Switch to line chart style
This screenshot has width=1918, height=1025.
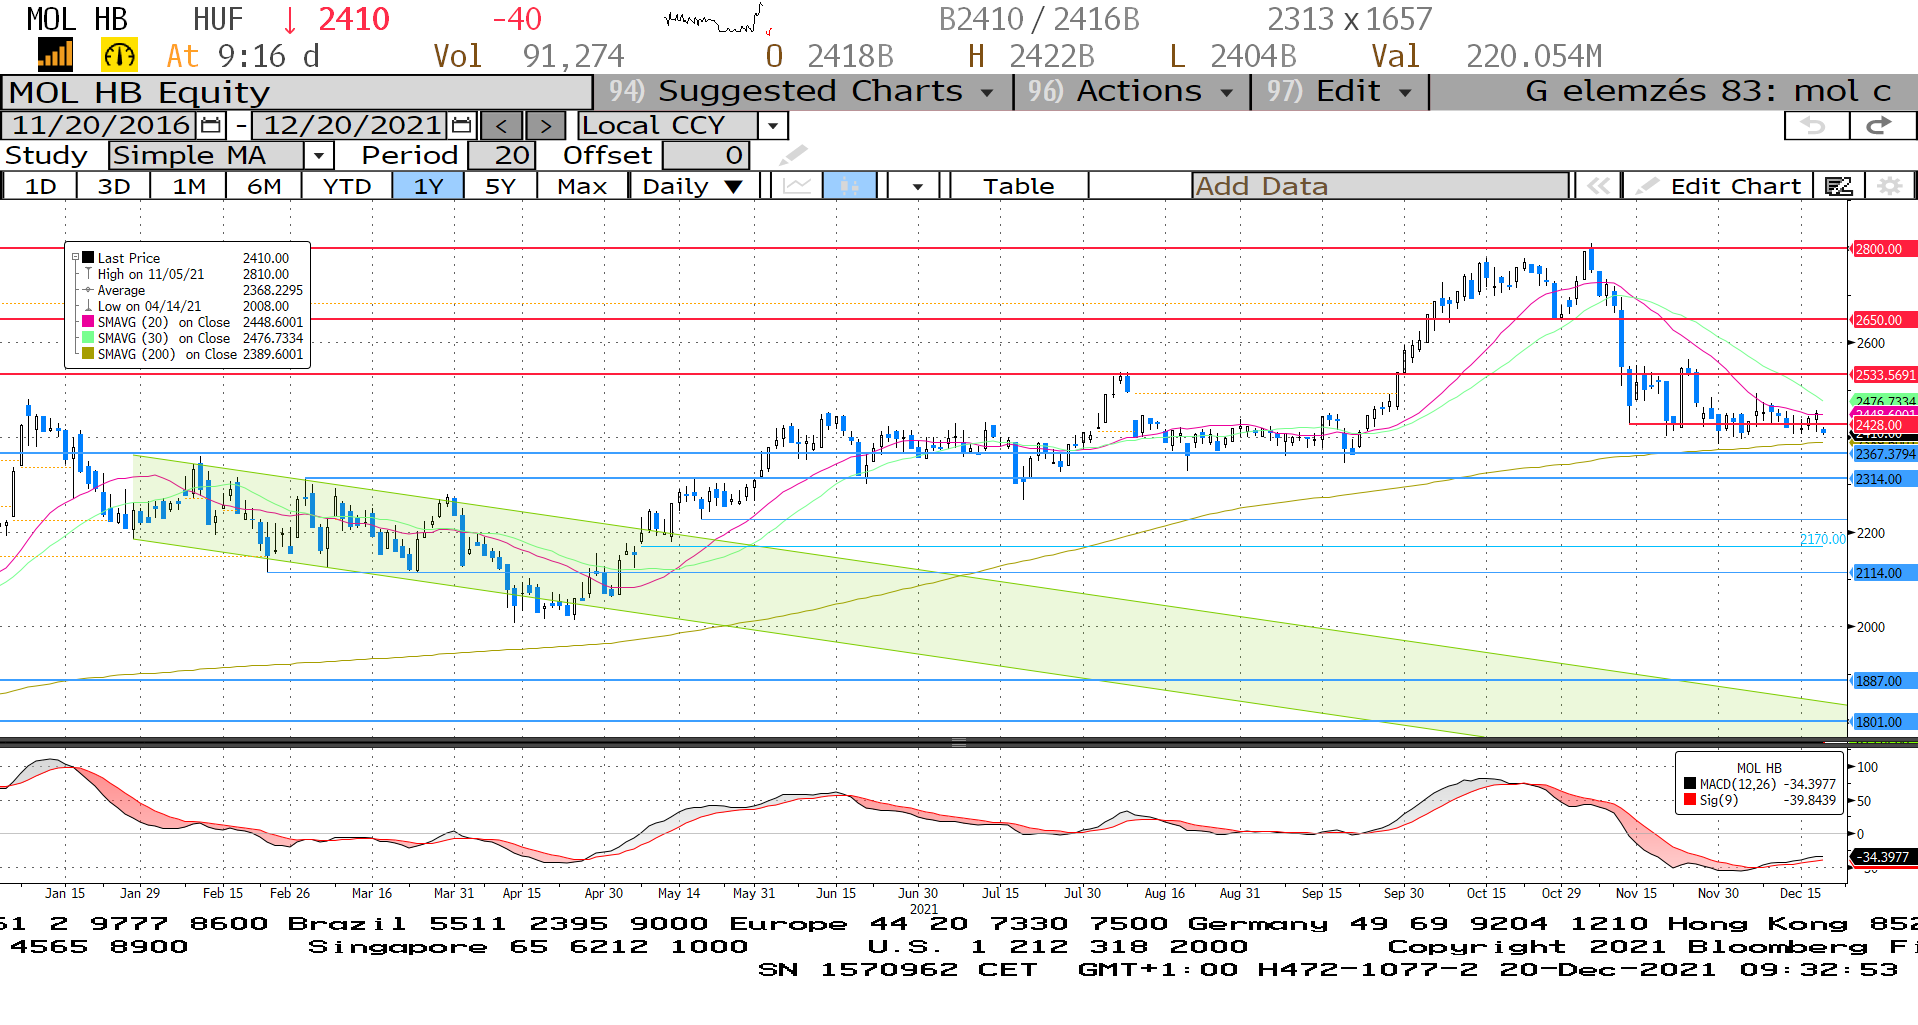pyautogui.click(x=797, y=186)
